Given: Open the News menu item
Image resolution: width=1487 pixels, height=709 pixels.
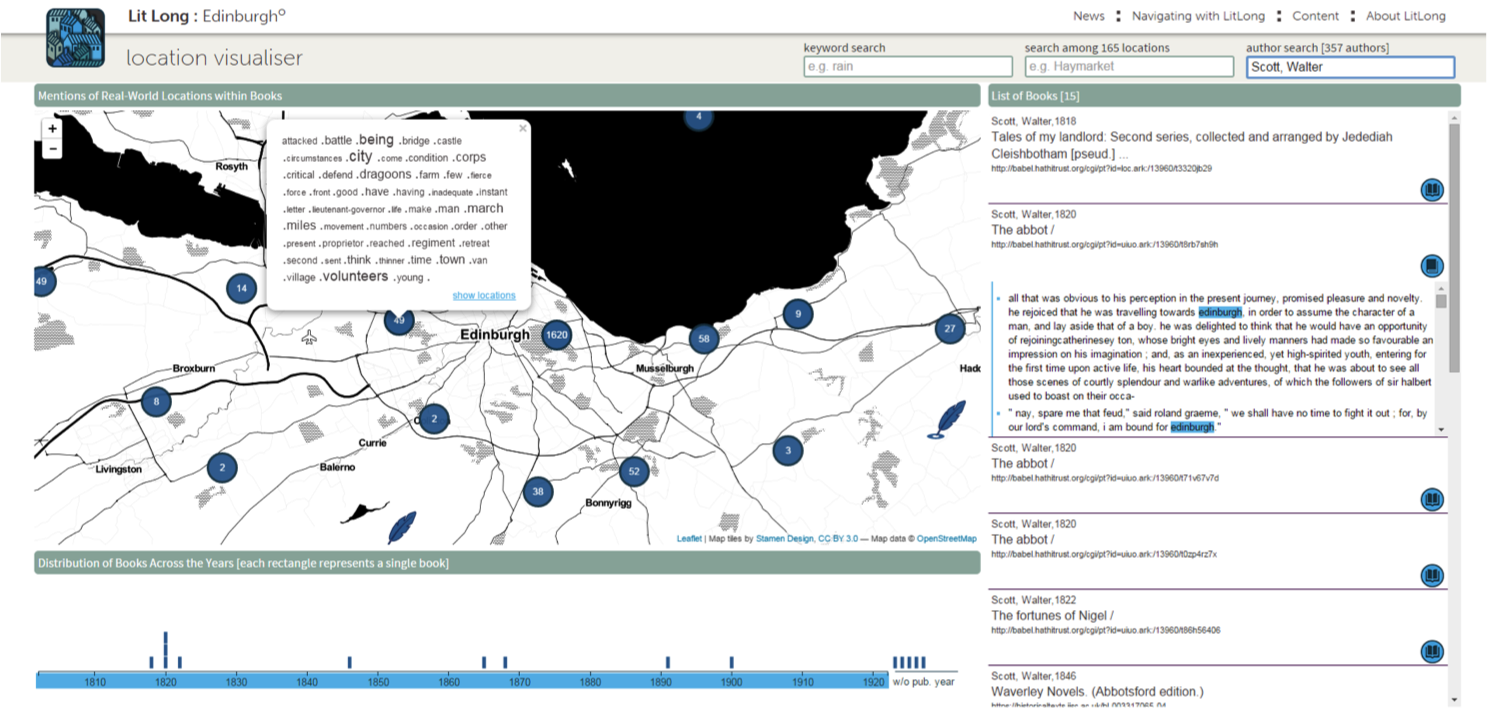Looking at the screenshot, I should [x=1089, y=16].
